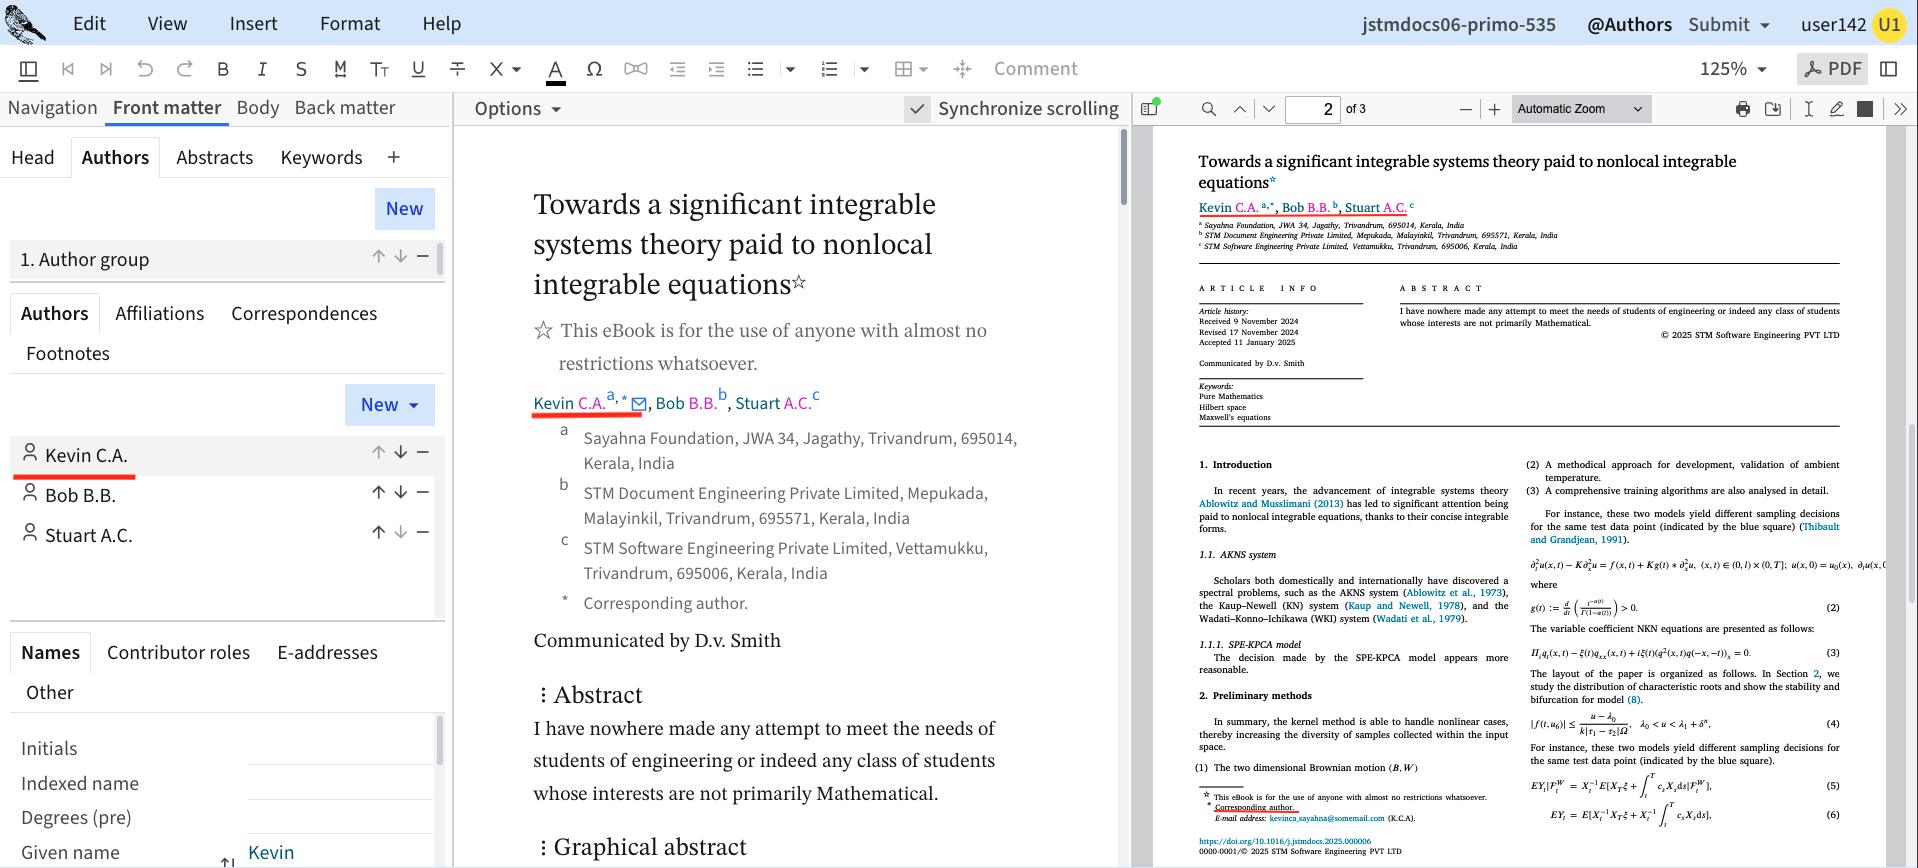Expand the Options dropdown

517,109
